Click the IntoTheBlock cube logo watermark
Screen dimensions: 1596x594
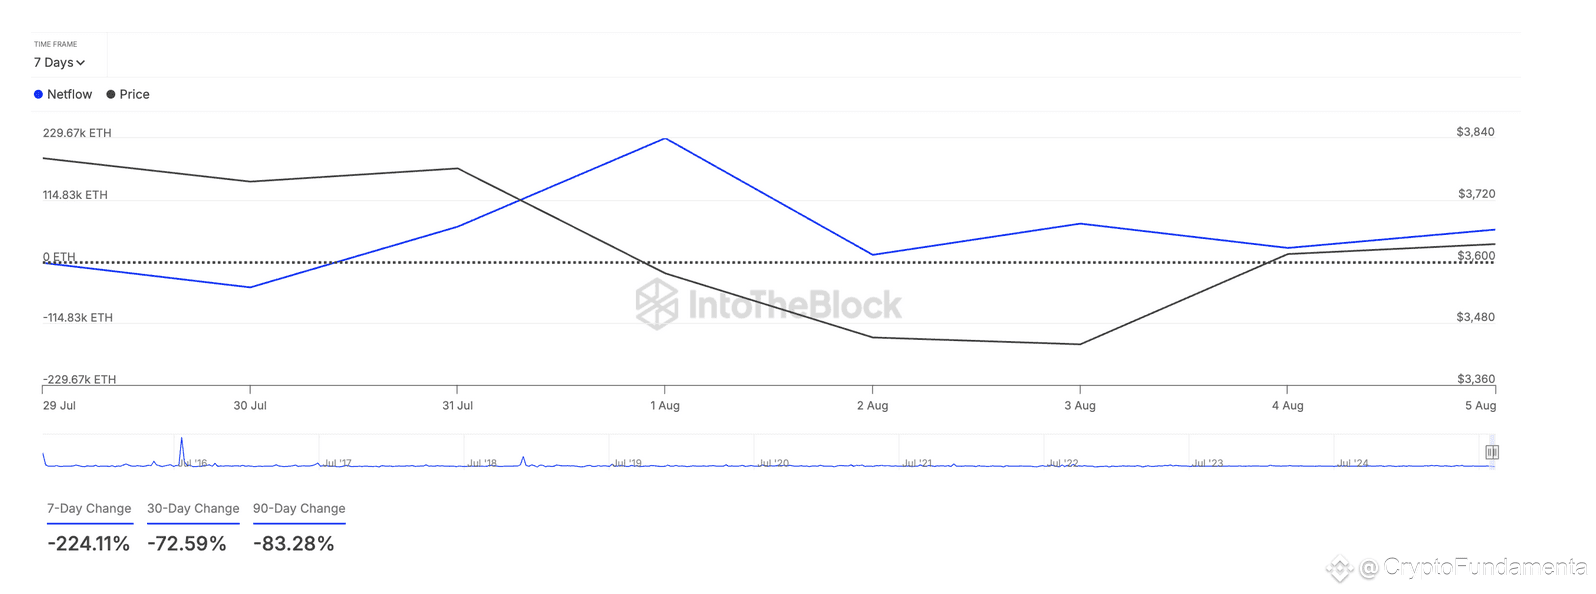[x=657, y=304]
